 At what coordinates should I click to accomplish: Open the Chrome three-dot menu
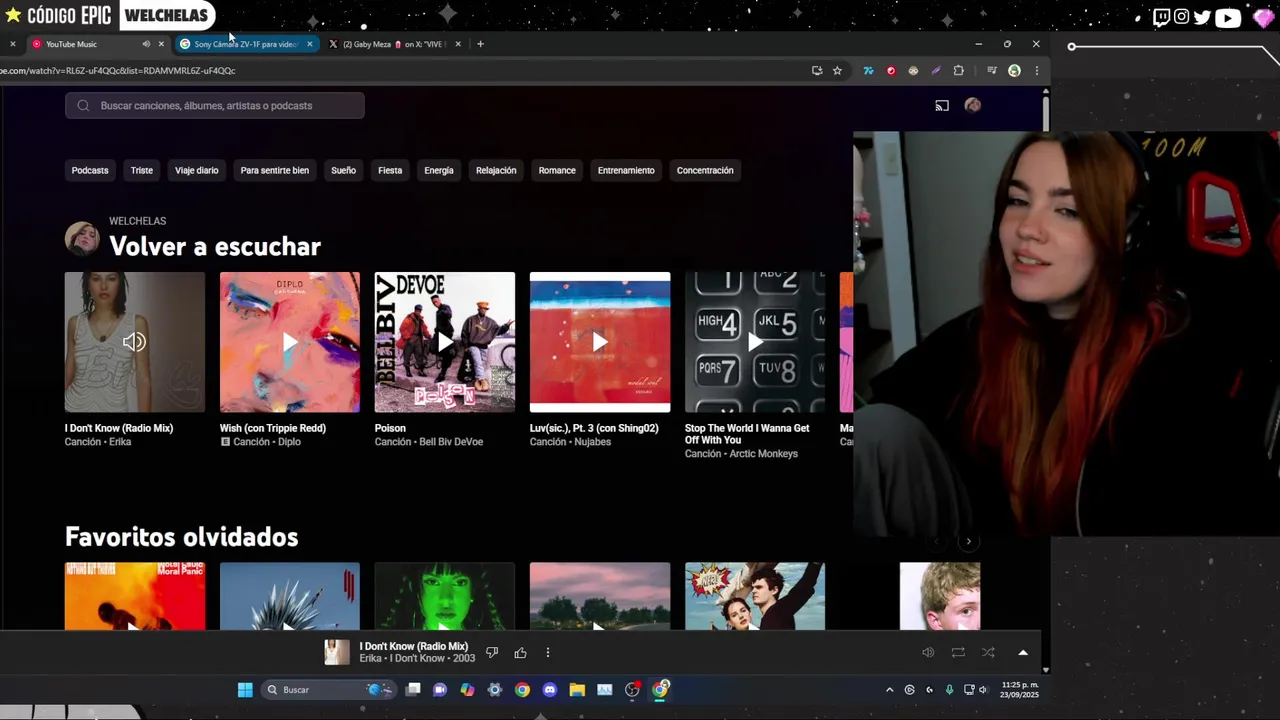click(1036, 70)
